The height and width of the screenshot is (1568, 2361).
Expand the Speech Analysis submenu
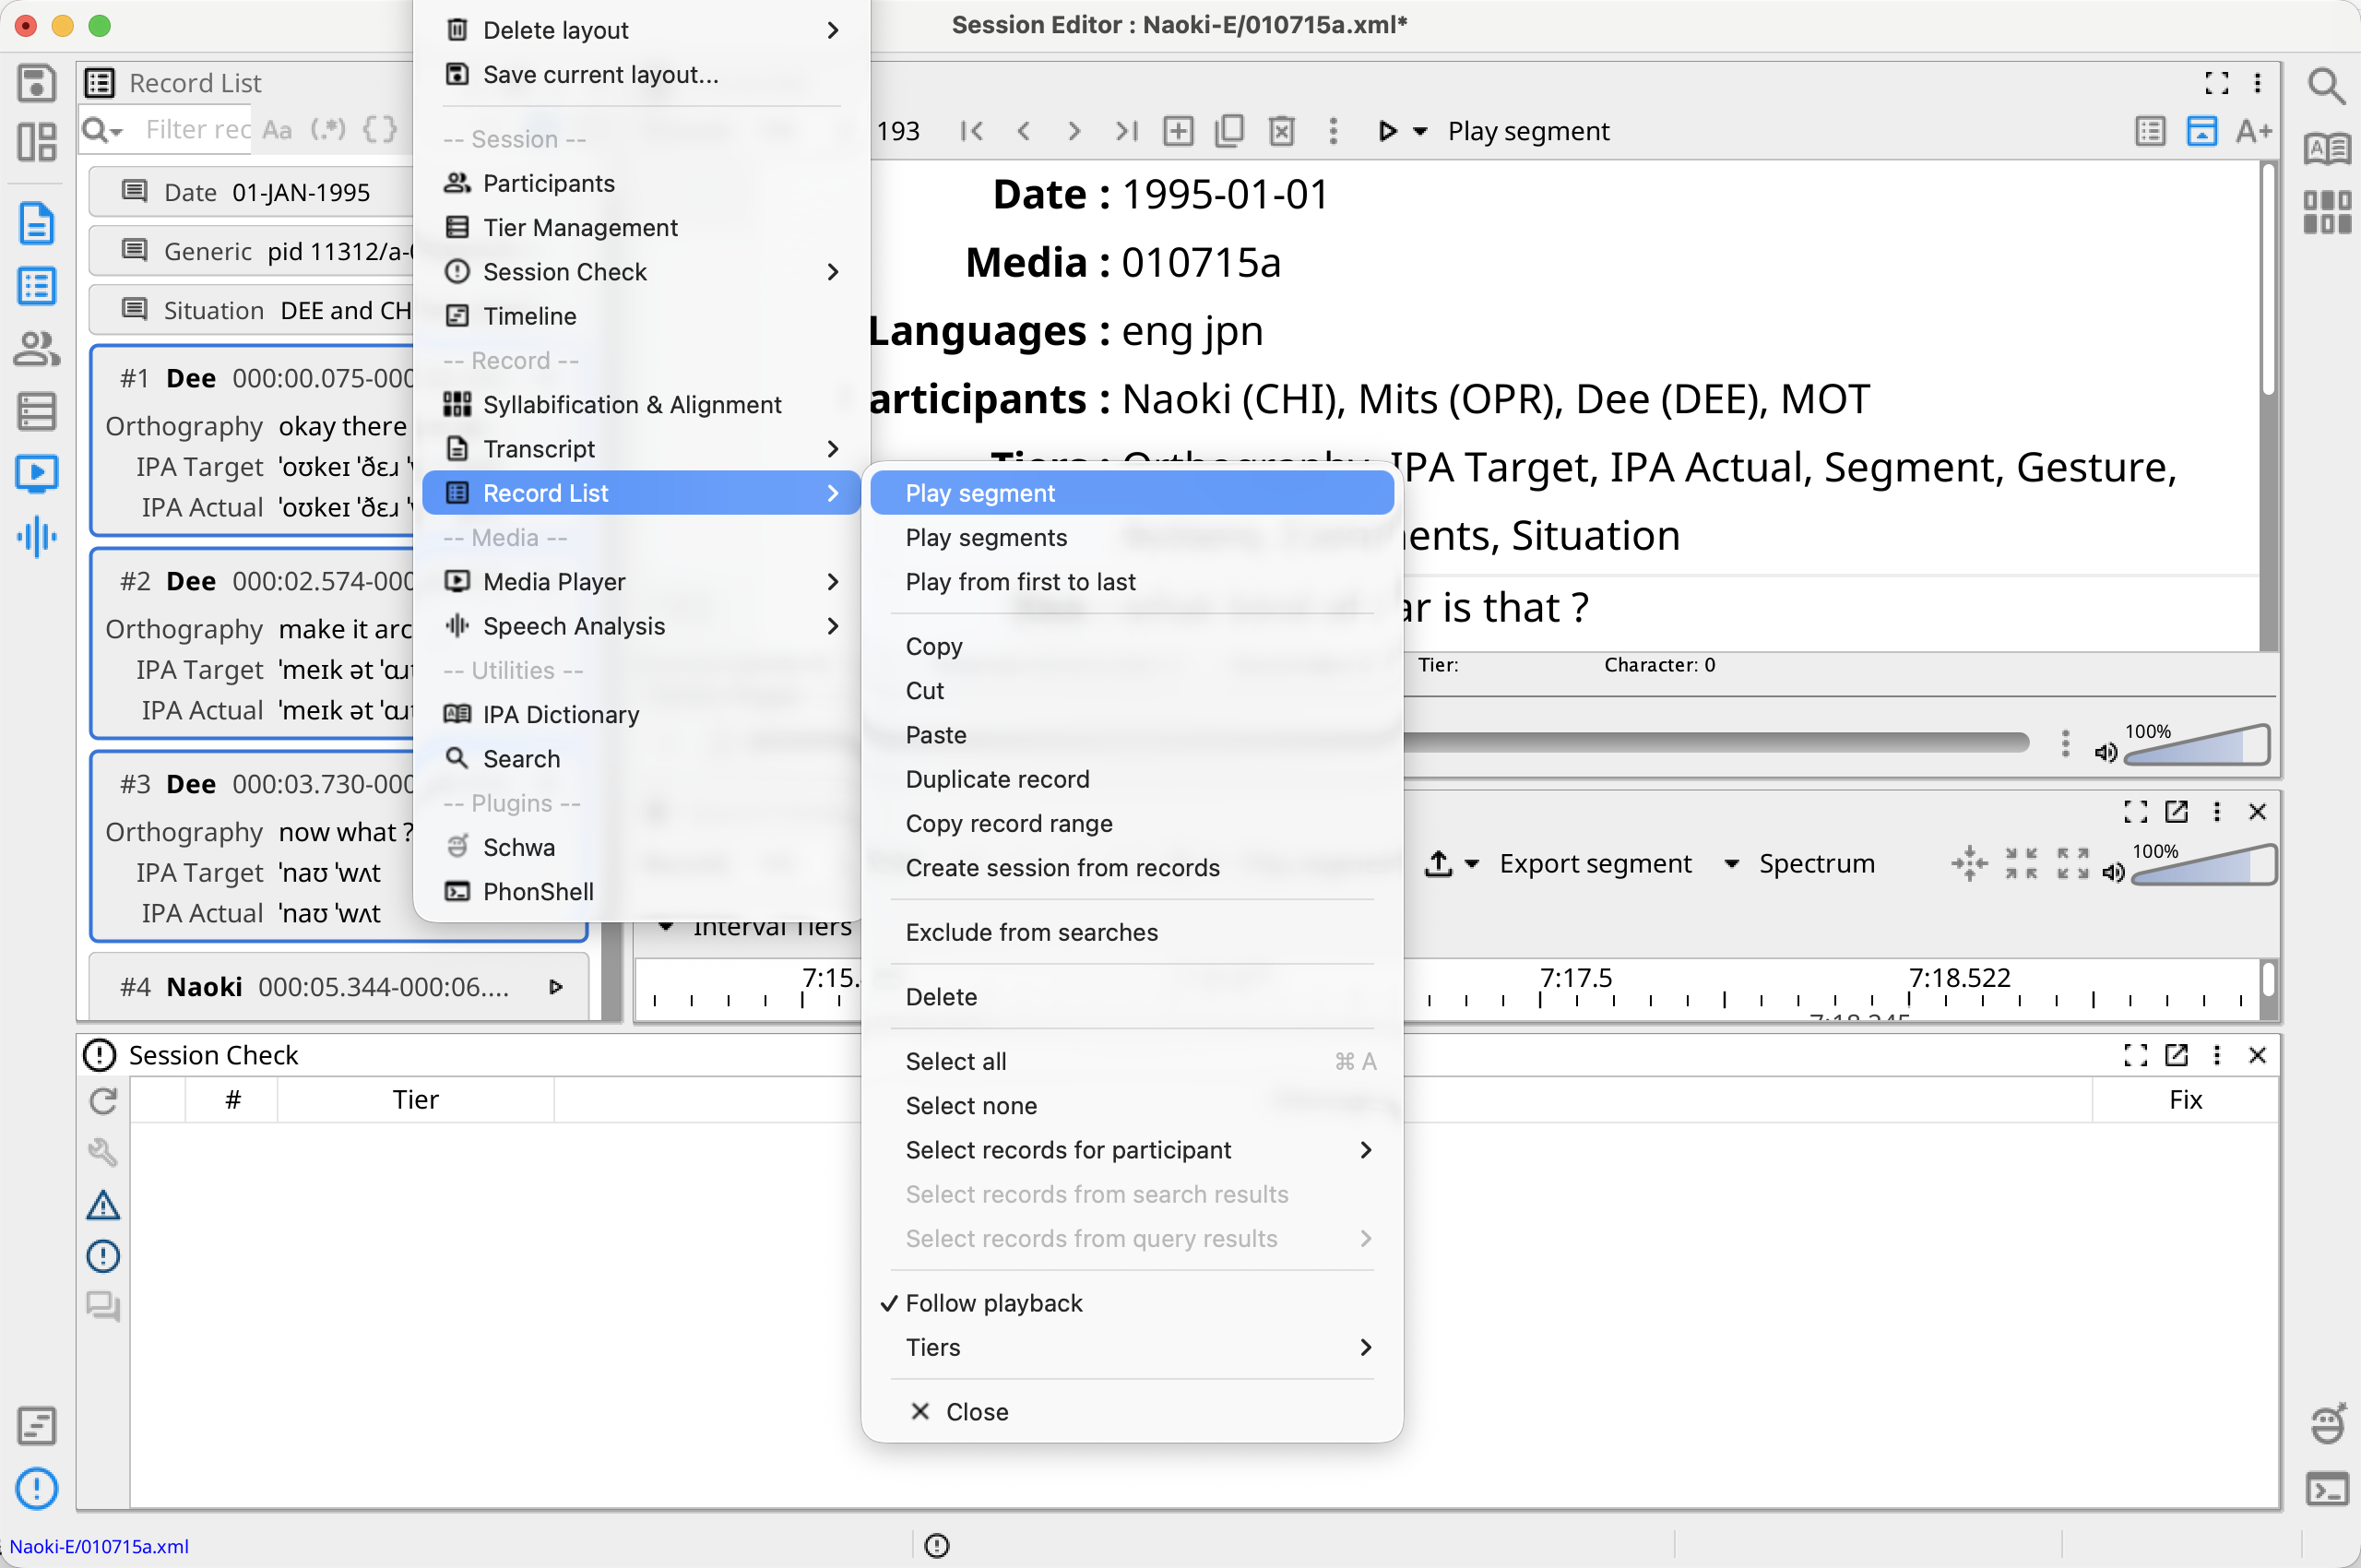[x=641, y=626]
